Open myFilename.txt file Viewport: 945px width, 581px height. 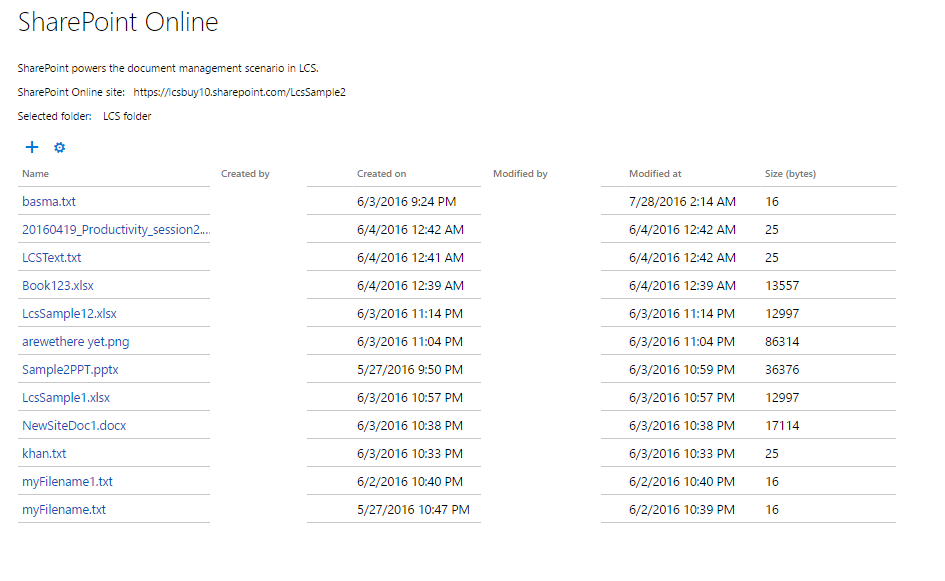64,510
